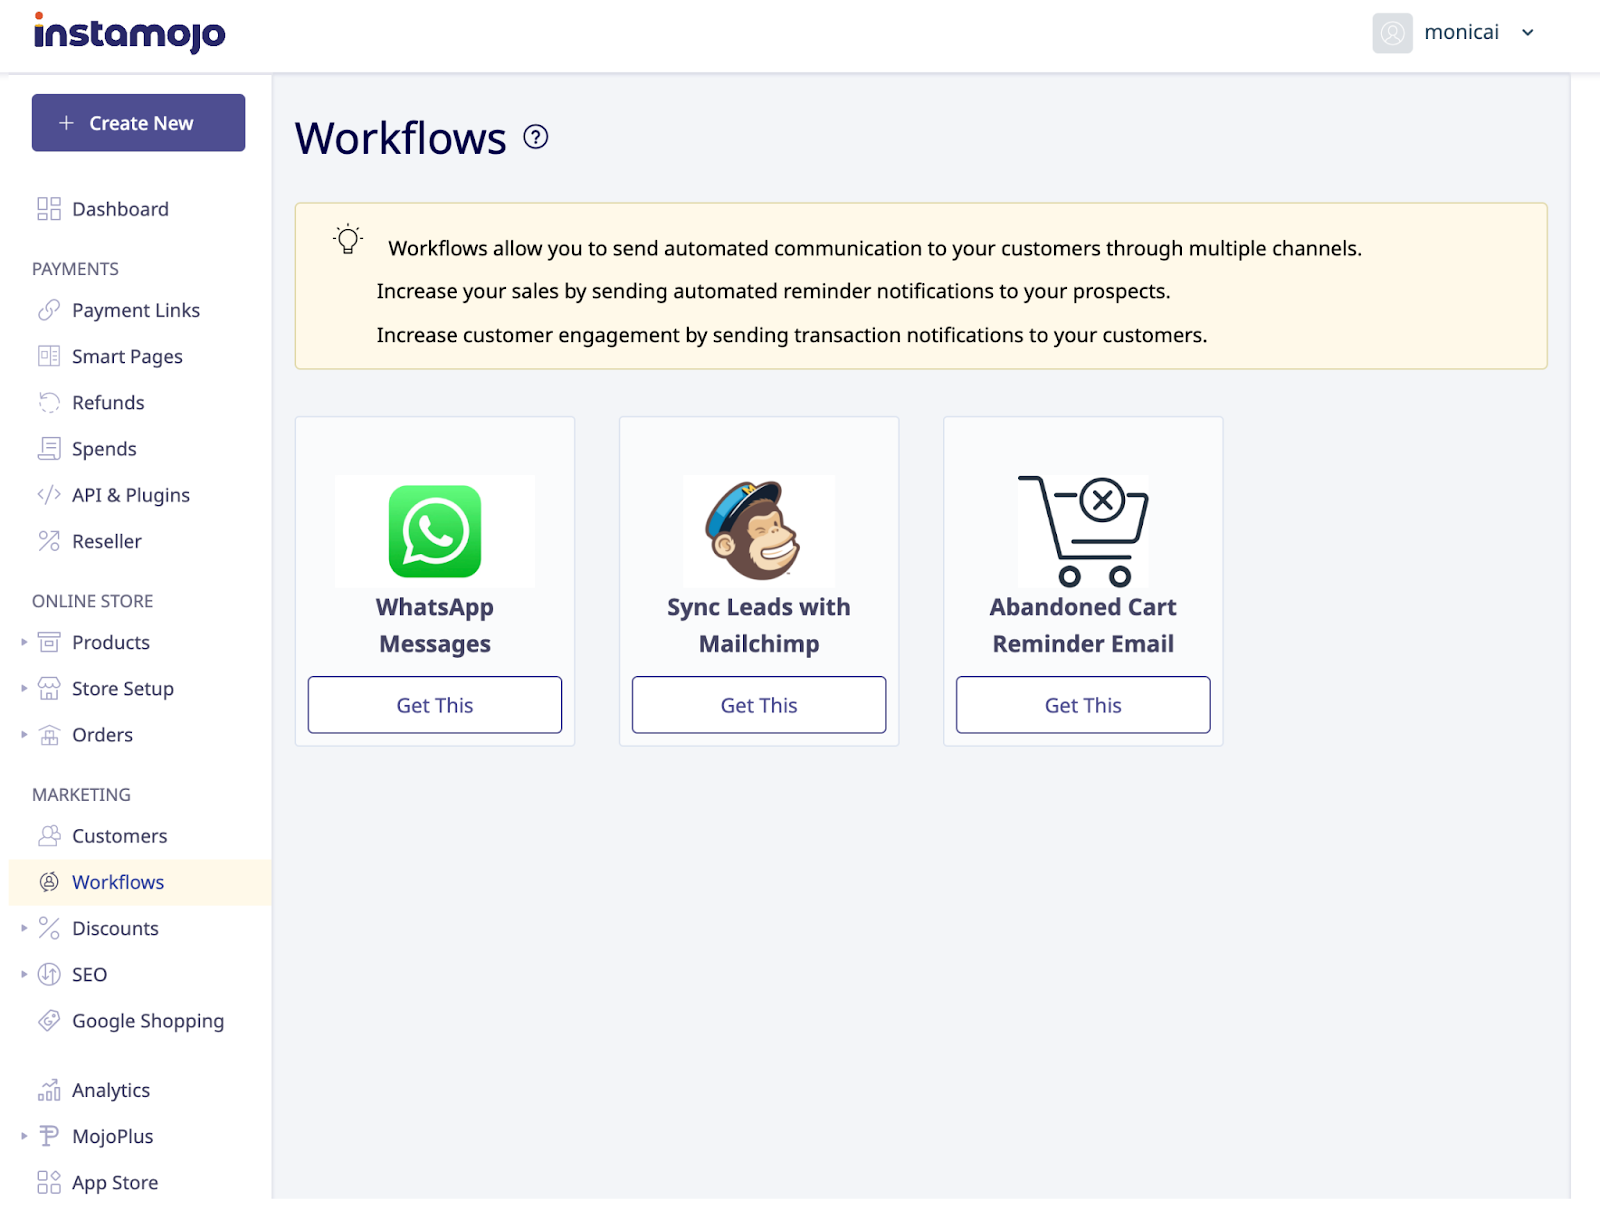Open the monicai account dropdown arrow

(x=1527, y=33)
